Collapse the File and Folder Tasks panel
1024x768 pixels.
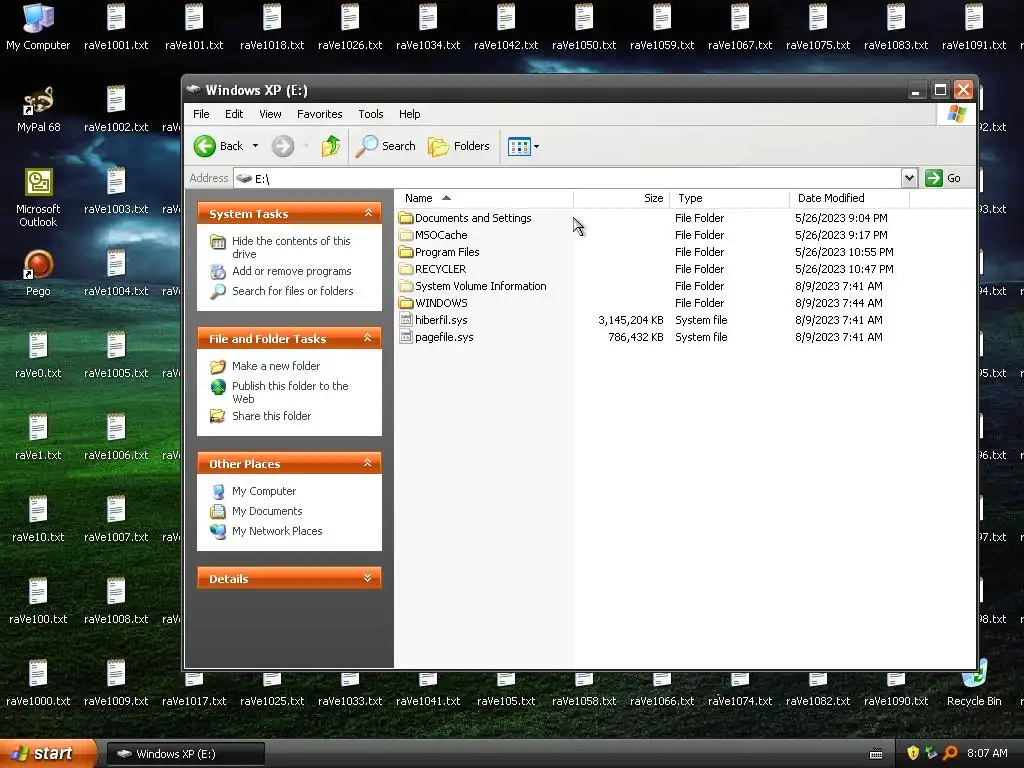(368, 338)
